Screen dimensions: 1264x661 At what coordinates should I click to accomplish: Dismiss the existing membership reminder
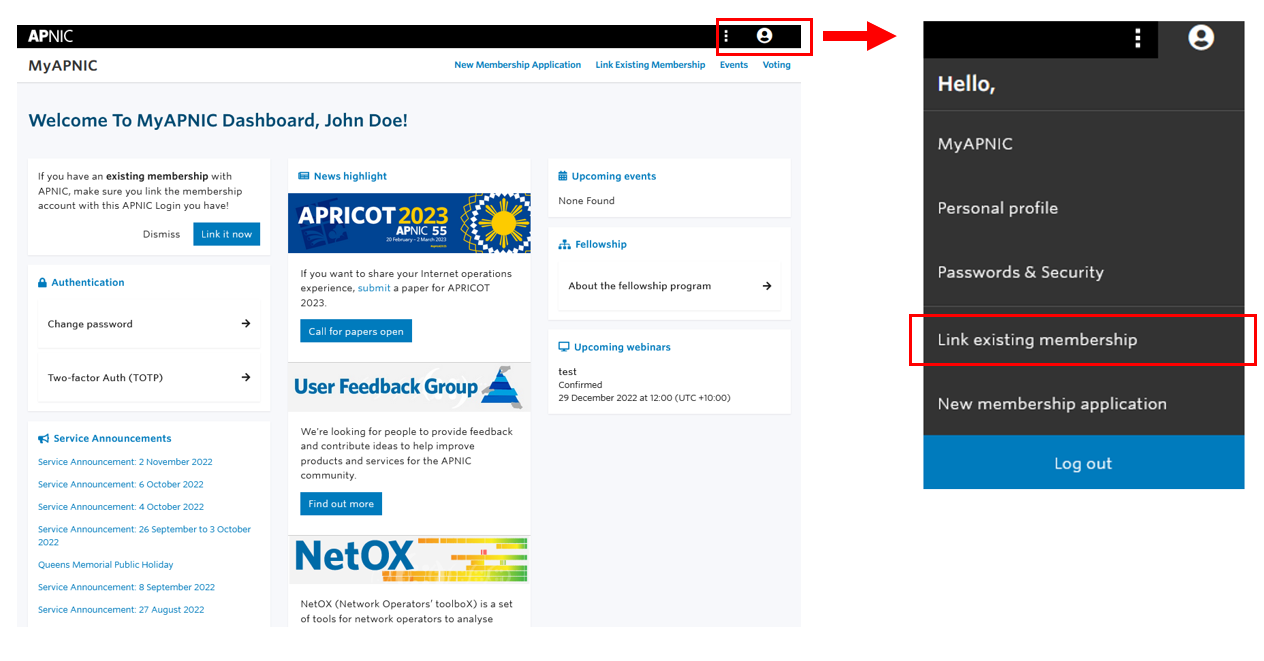point(161,233)
